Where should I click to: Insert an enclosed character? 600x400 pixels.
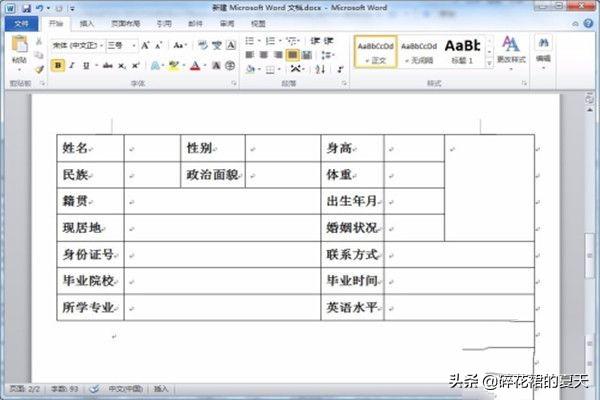[x=230, y=66]
